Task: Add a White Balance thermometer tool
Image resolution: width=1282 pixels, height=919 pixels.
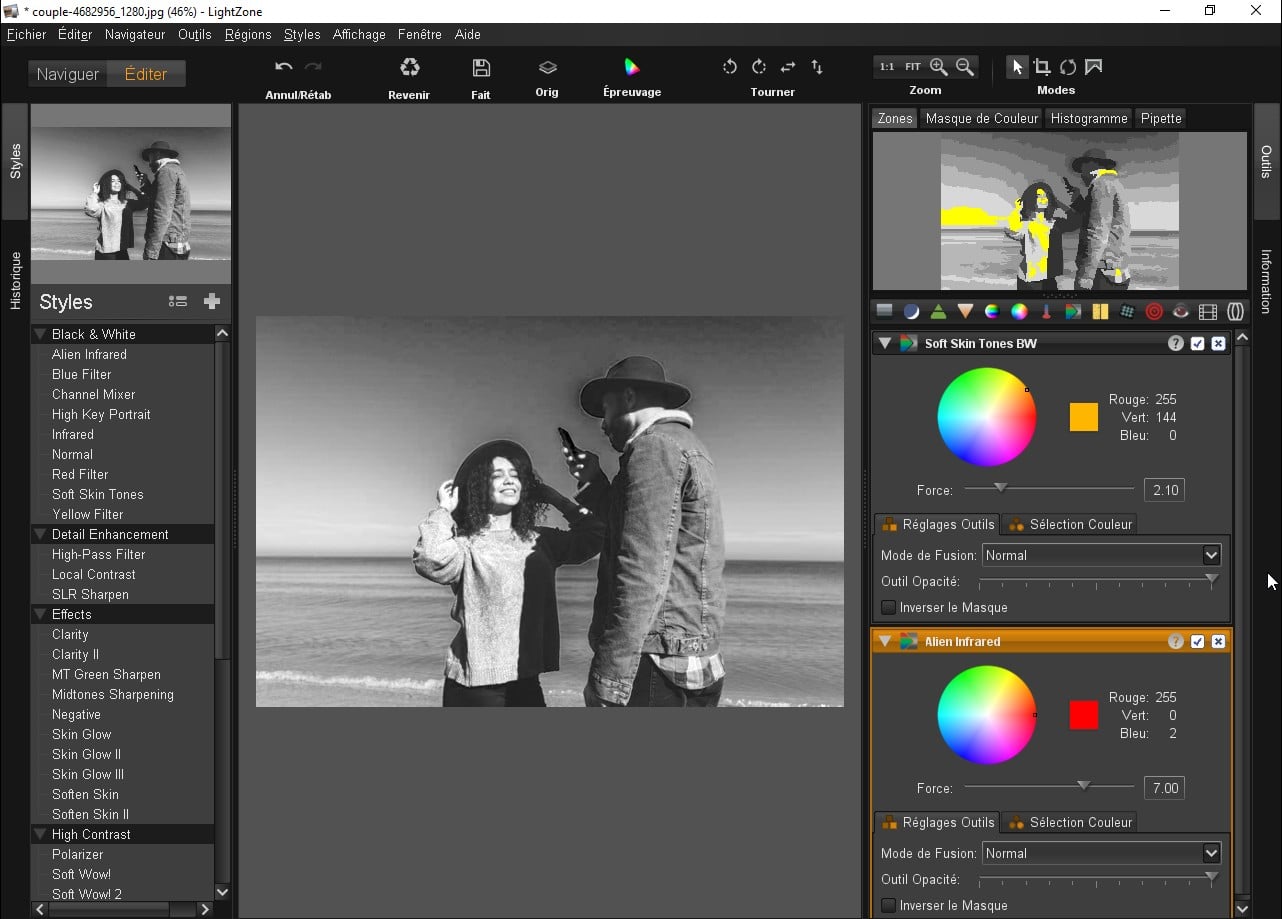Action: click(x=1046, y=312)
